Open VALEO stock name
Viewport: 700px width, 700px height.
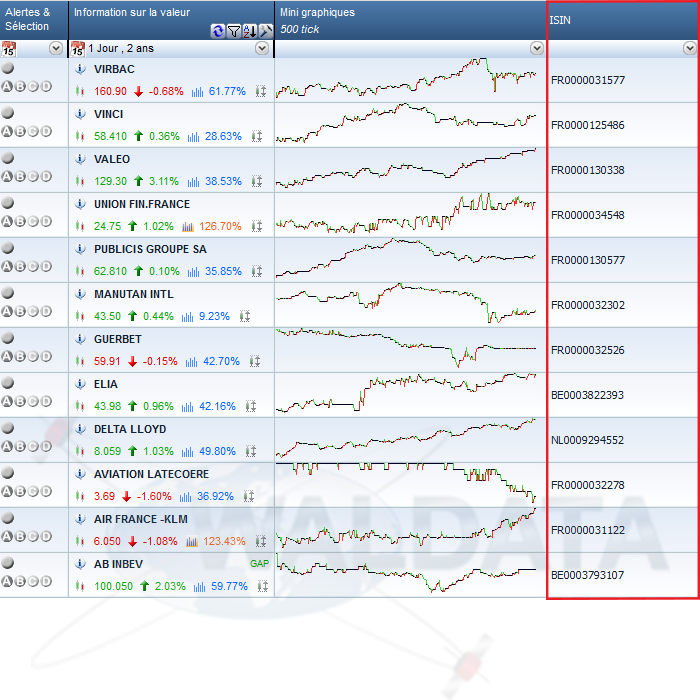[x=112, y=159]
